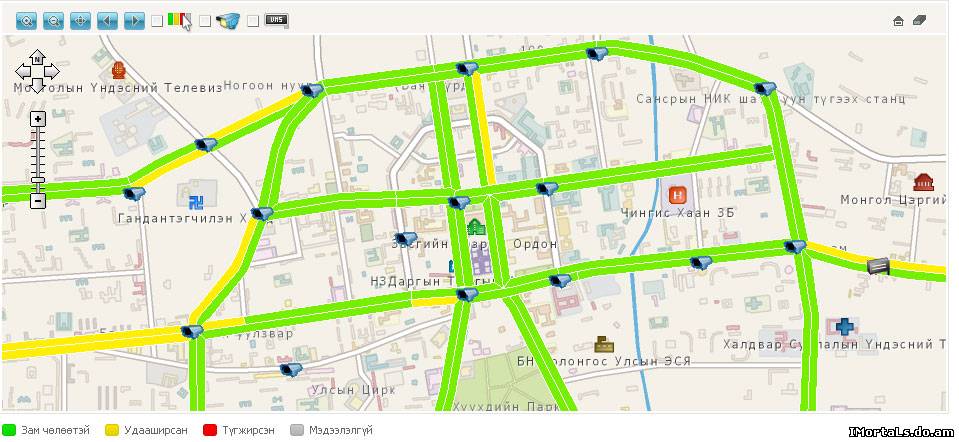
Task: Open the camera near Гандантэгчилэн intersection
Action: tap(262, 213)
